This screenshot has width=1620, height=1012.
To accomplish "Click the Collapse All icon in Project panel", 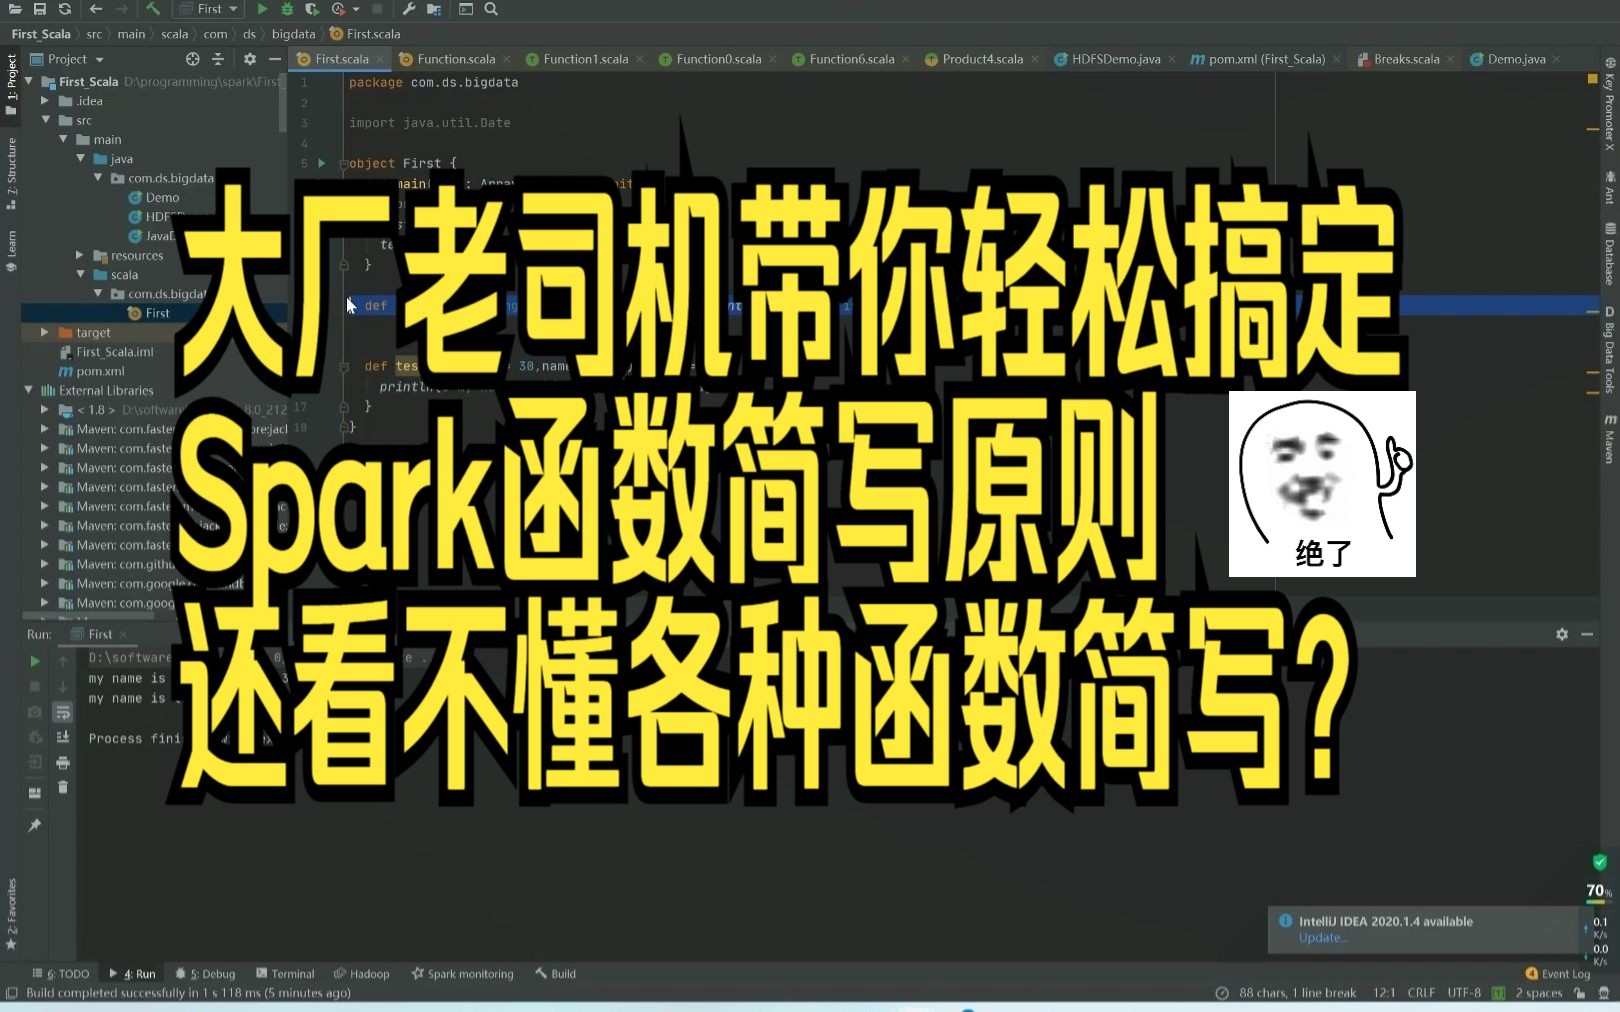I will (x=218, y=59).
